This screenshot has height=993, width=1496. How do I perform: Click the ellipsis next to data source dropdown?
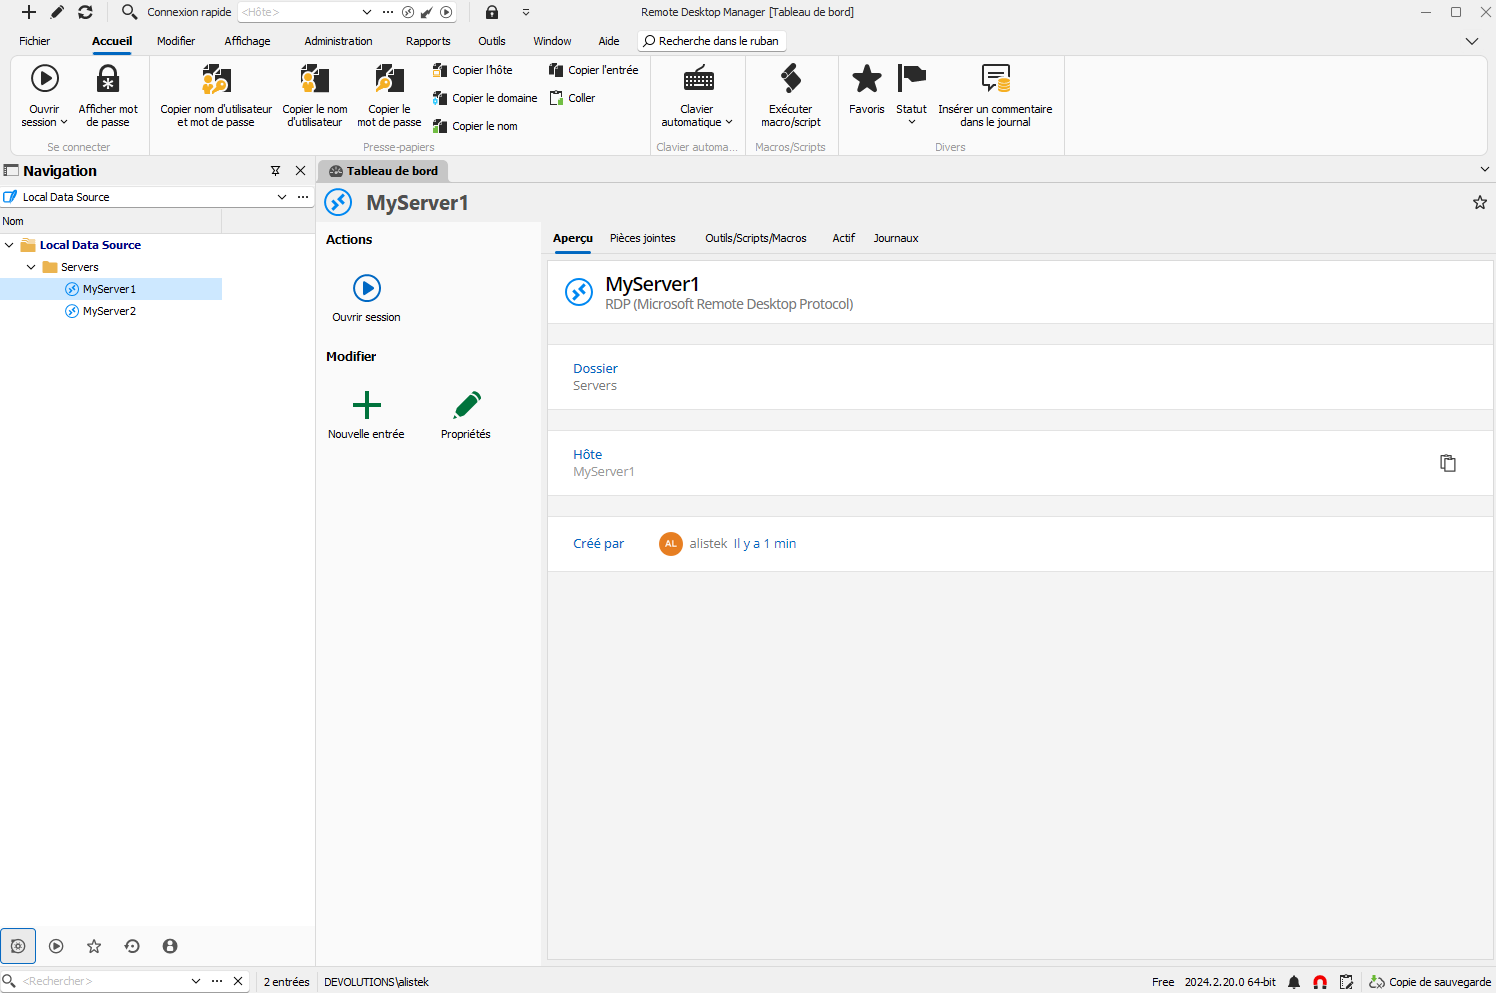click(x=303, y=197)
